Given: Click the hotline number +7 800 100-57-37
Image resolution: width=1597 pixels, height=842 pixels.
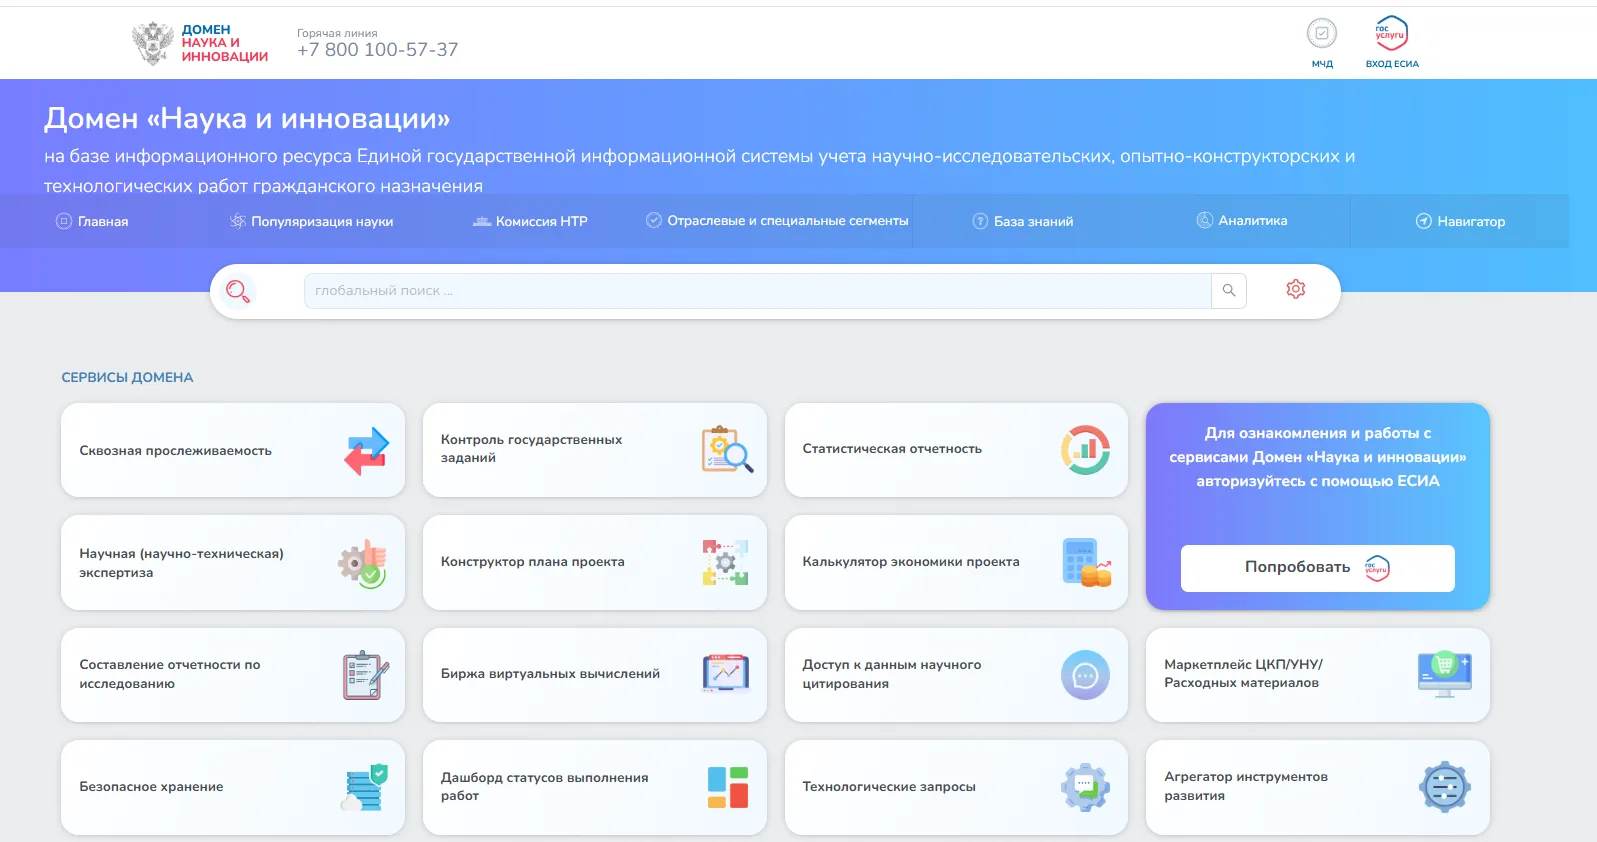Looking at the screenshot, I should pyautogui.click(x=377, y=50).
